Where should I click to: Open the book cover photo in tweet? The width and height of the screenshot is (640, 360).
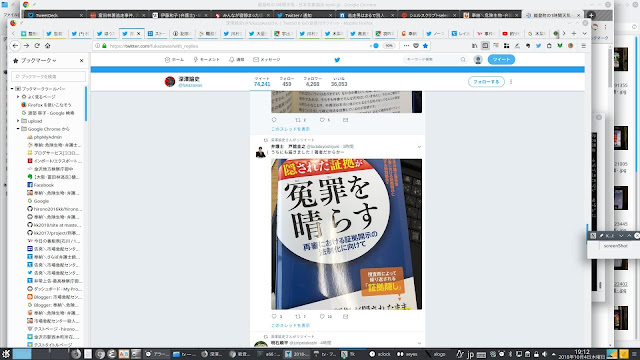point(347,234)
